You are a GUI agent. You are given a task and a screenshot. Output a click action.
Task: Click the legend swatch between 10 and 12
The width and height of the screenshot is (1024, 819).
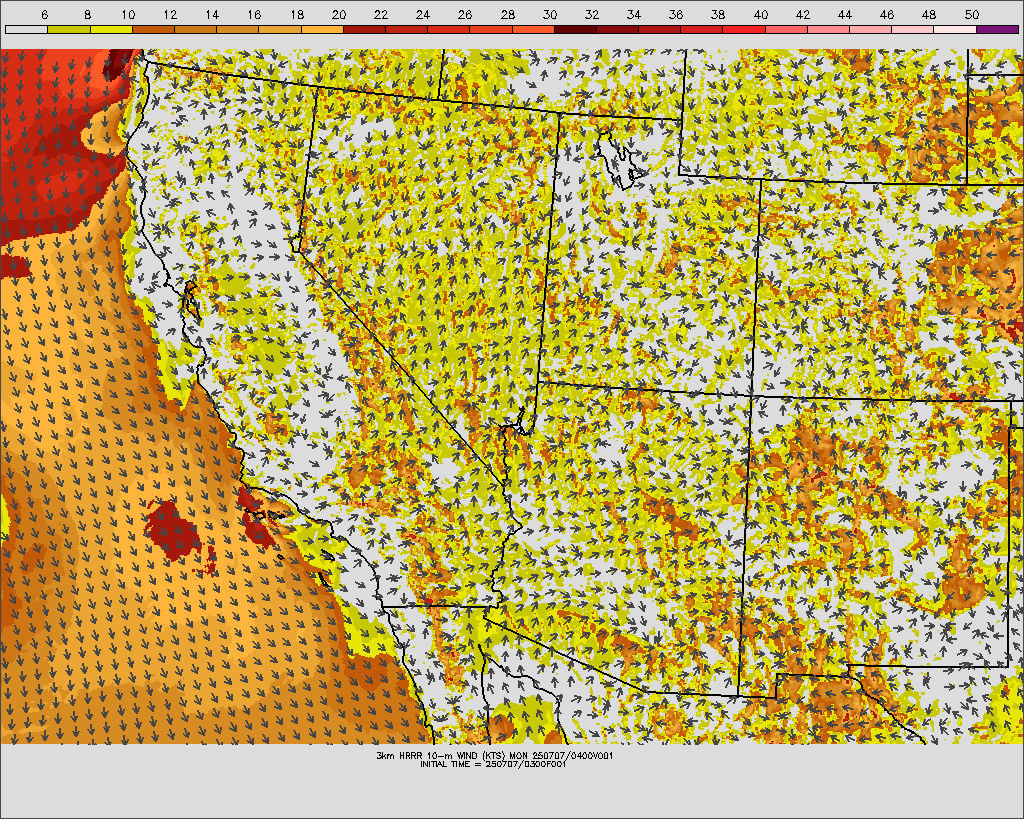tap(153, 29)
